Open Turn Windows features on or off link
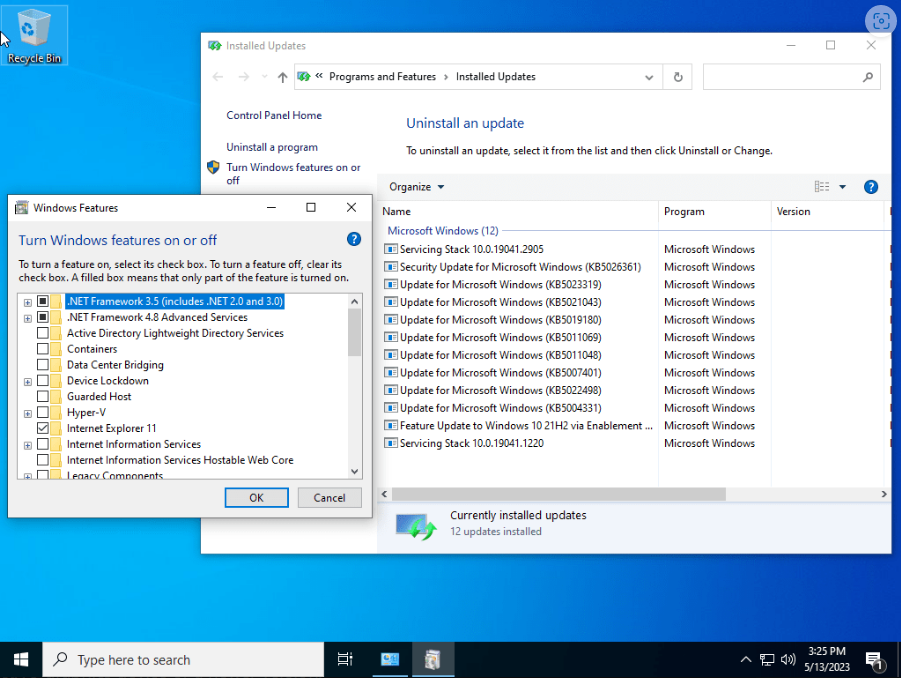Image resolution: width=901 pixels, height=678 pixels. pos(293,174)
